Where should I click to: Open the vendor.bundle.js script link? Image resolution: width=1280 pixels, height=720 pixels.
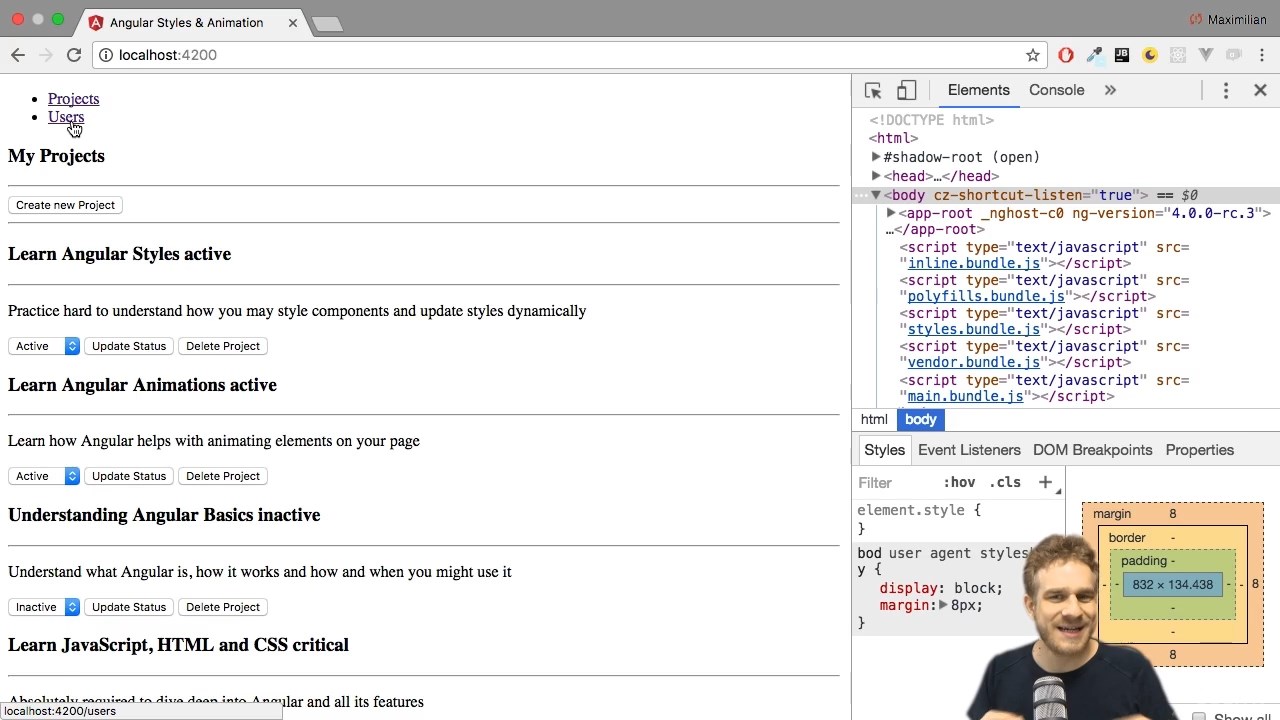[x=973, y=362]
